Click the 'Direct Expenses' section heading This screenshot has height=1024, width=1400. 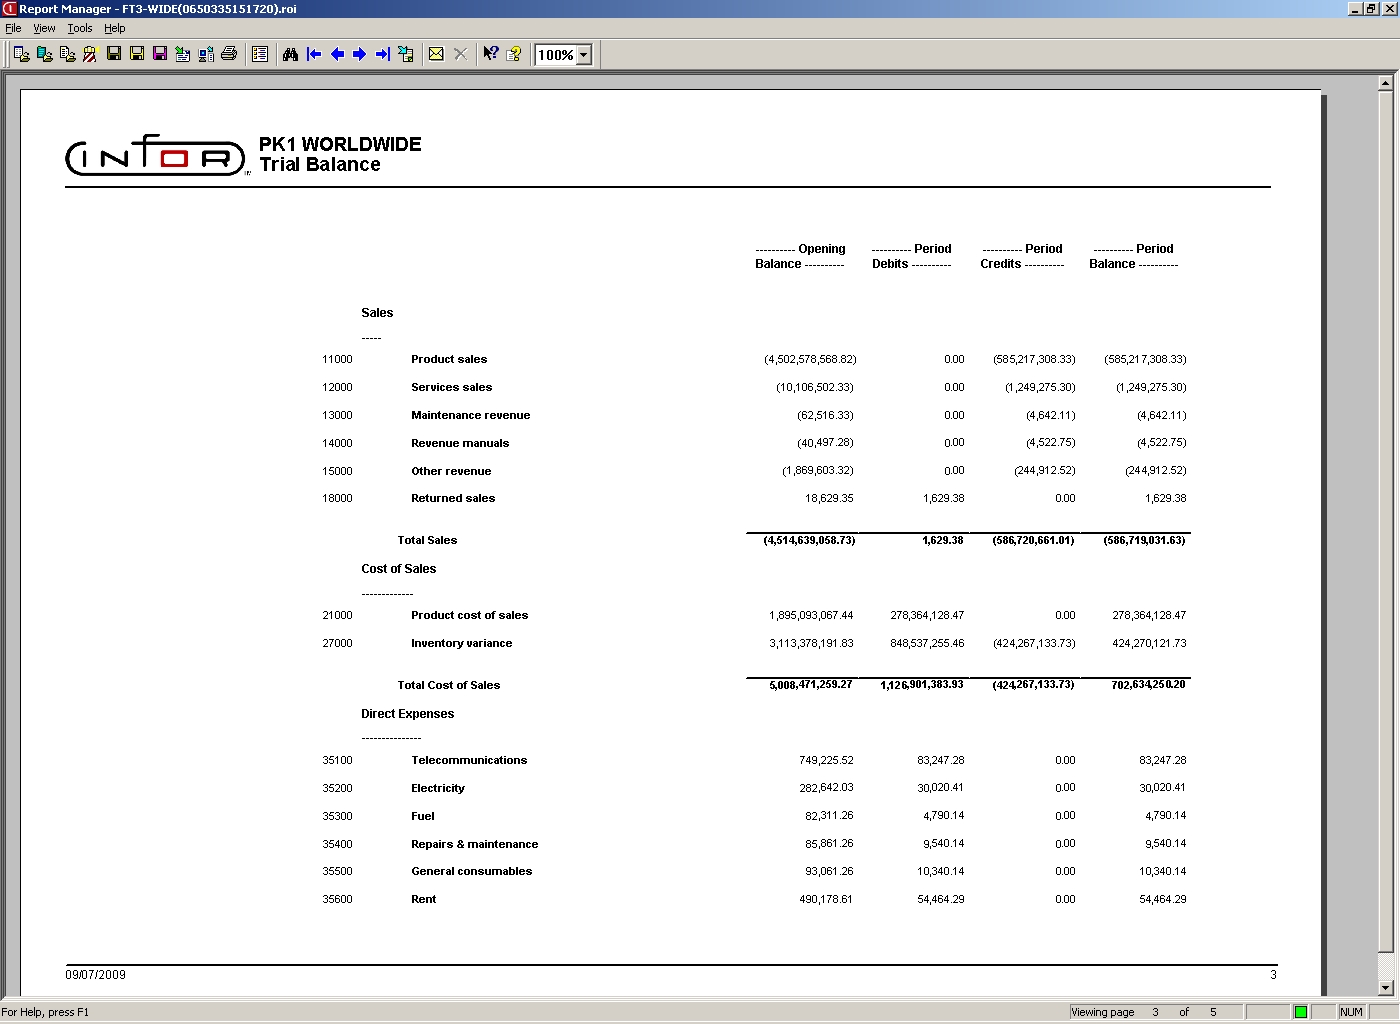[407, 714]
